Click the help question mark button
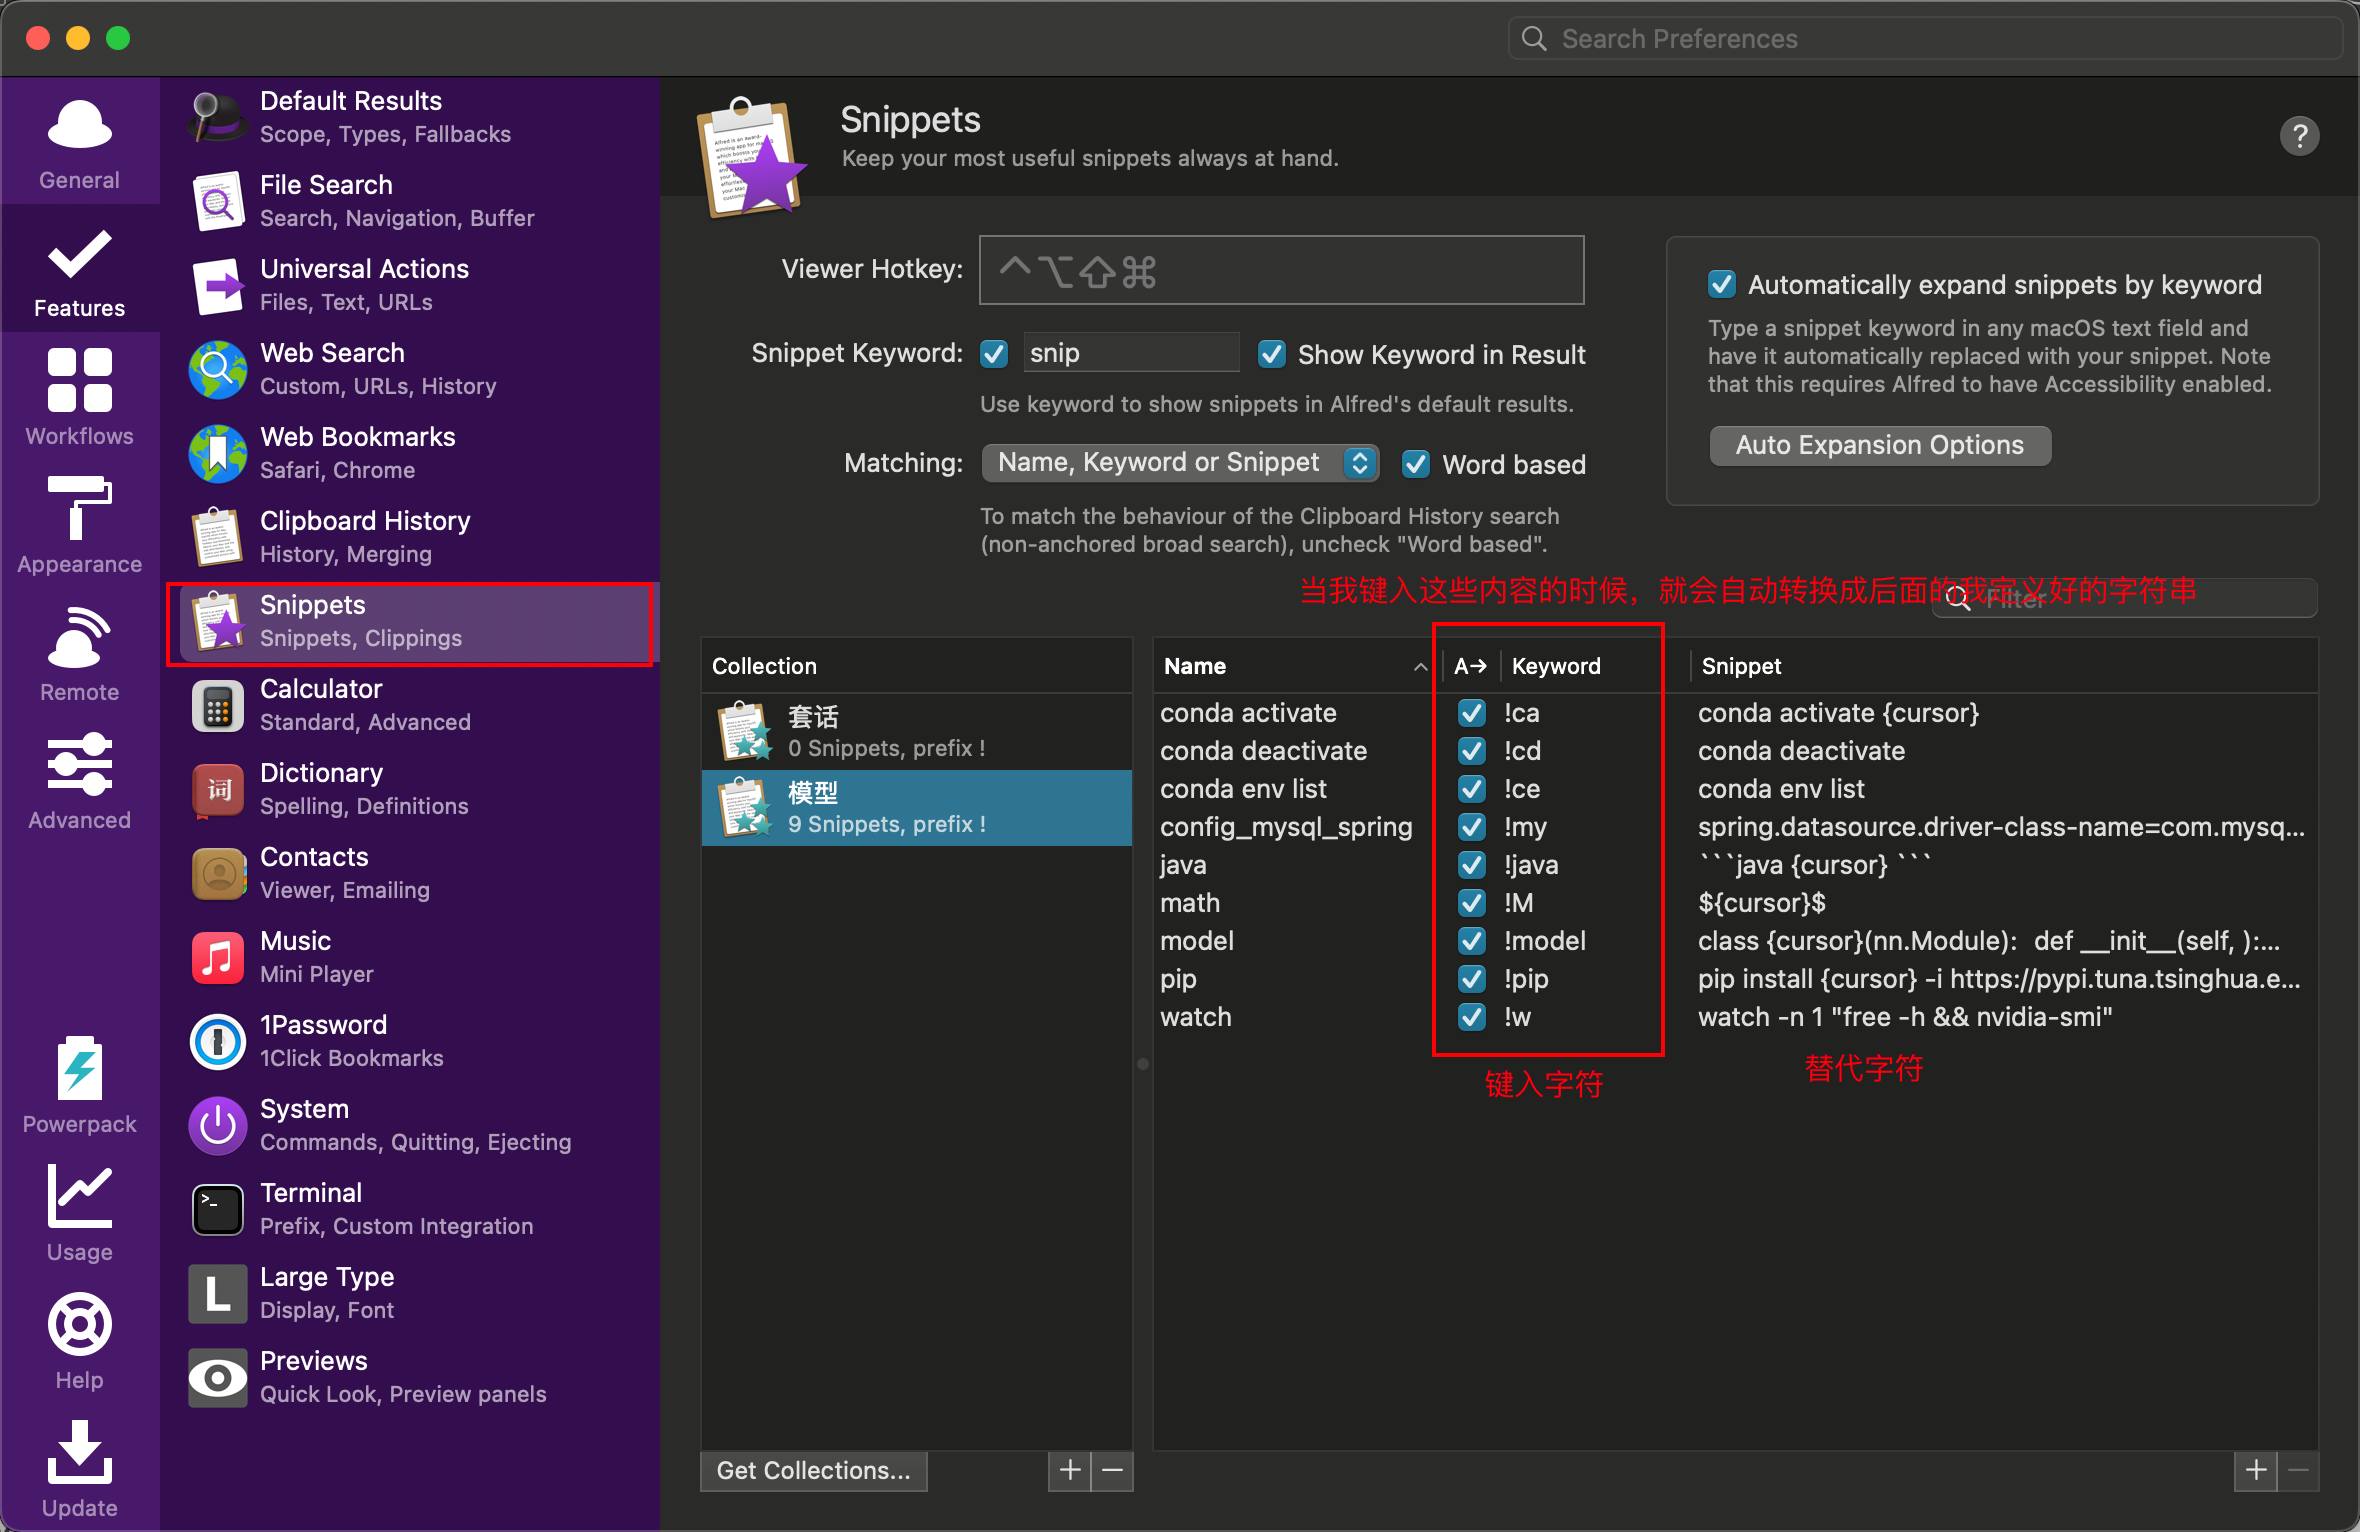The image size is (2360, 1532). pyautogui.click(x=2299, y=135)
